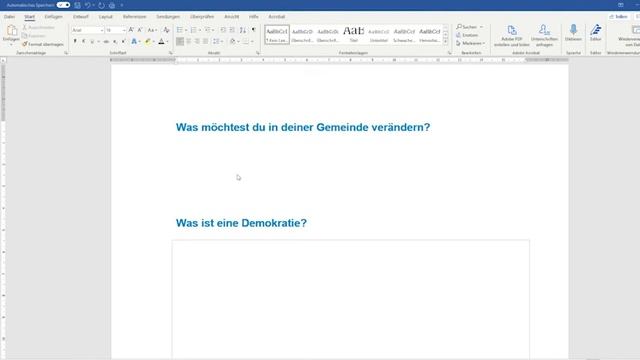Click the Adobe PDF erstellen und teilen icon

point(512,30)
